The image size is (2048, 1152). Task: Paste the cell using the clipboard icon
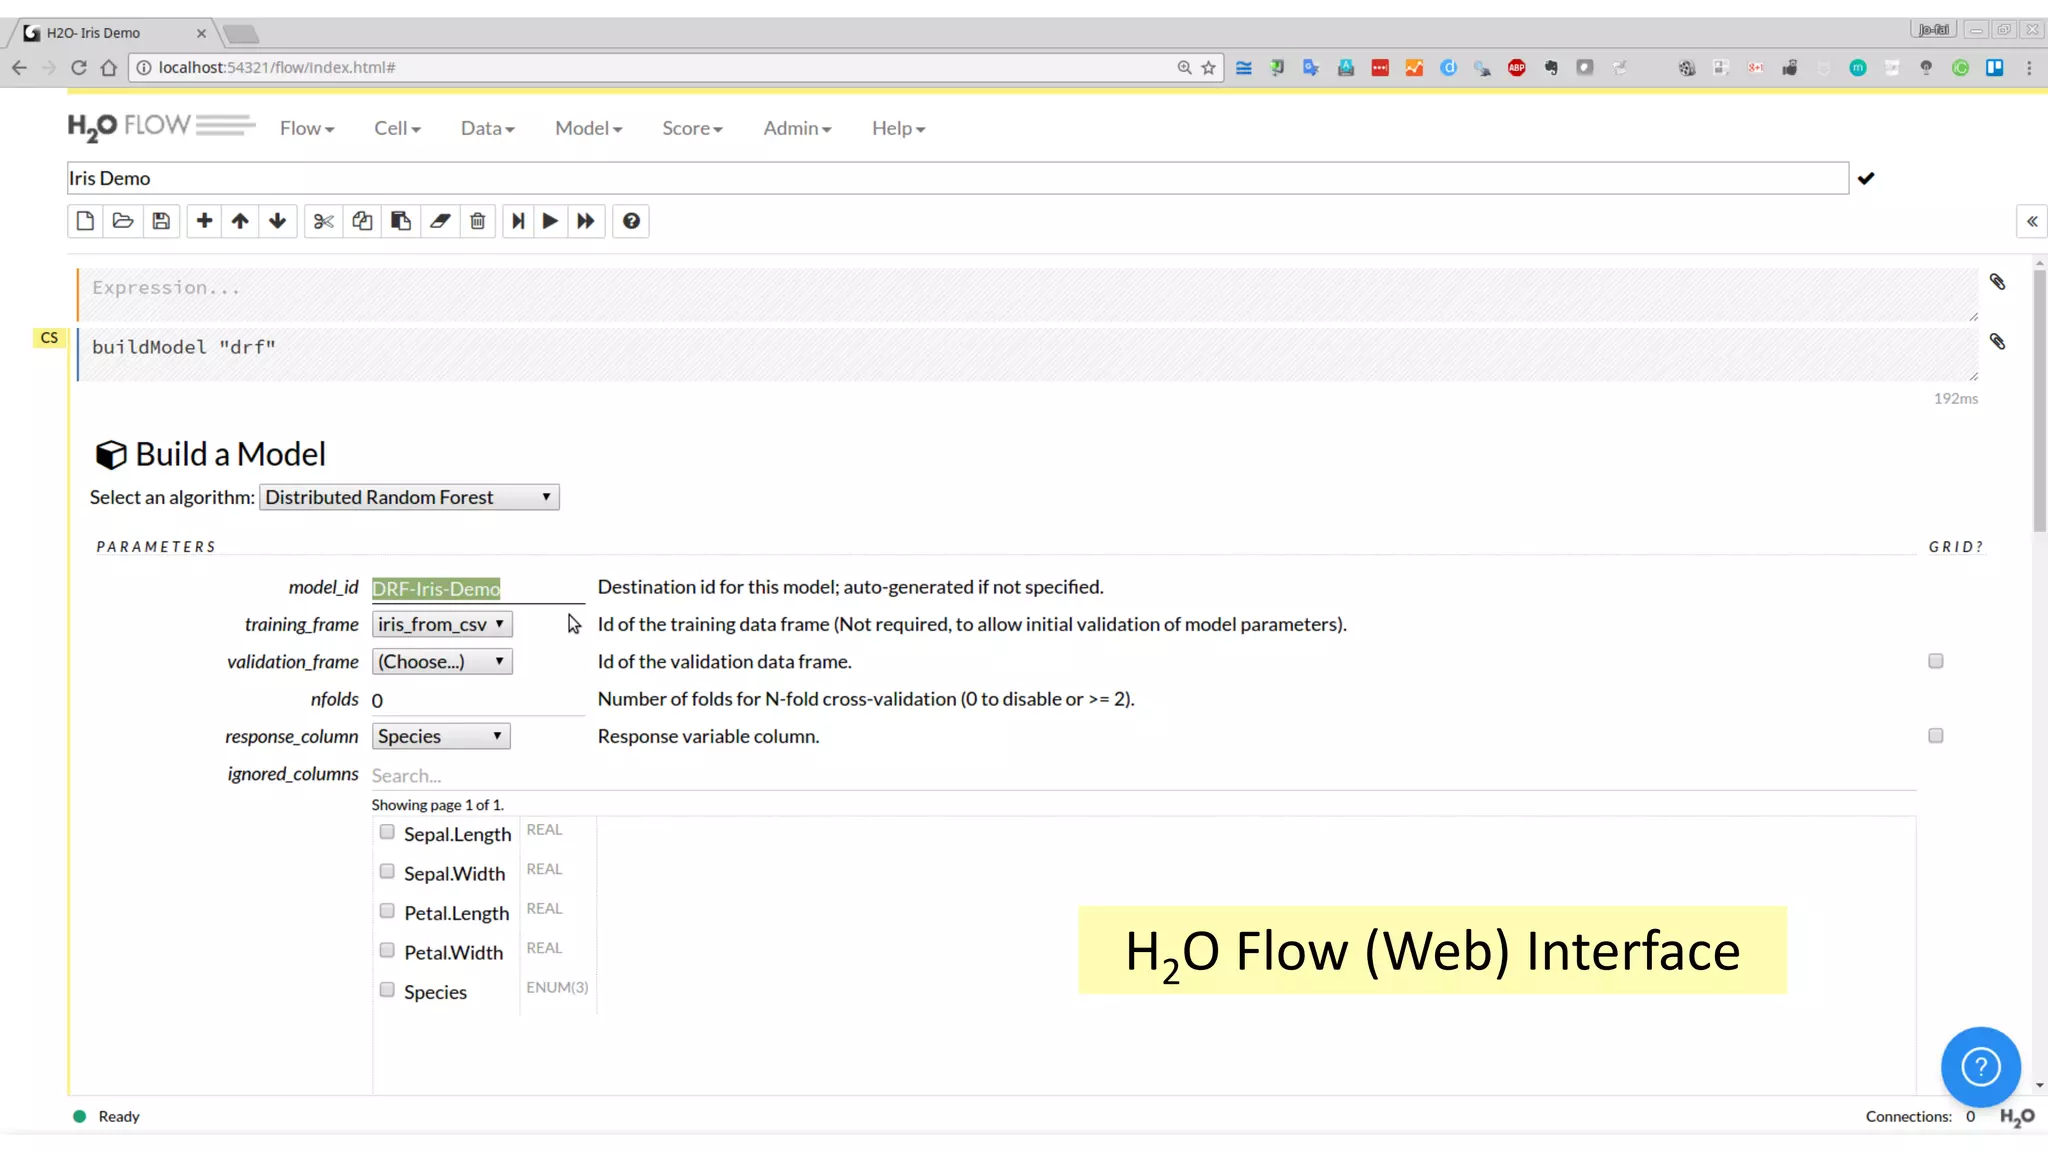point(401,221)
